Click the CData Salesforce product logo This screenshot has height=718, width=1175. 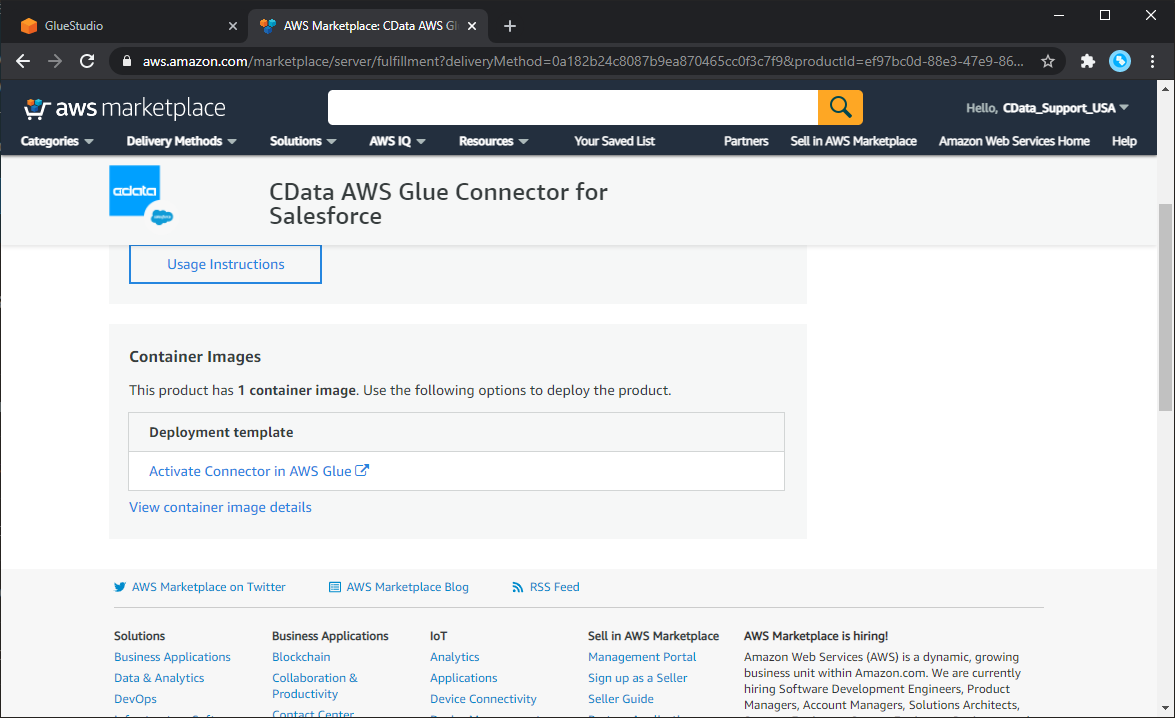(140, 196)
